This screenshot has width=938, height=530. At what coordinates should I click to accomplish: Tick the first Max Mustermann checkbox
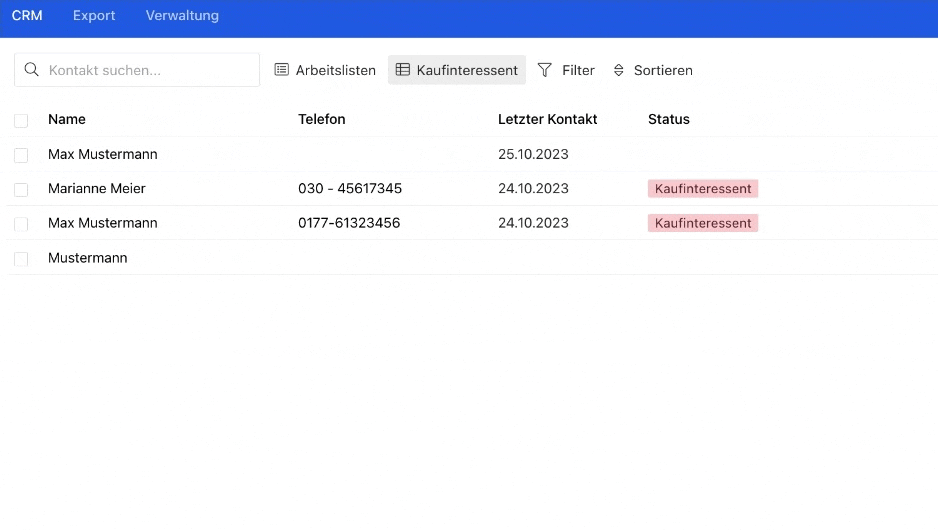(x=21, y=155)
